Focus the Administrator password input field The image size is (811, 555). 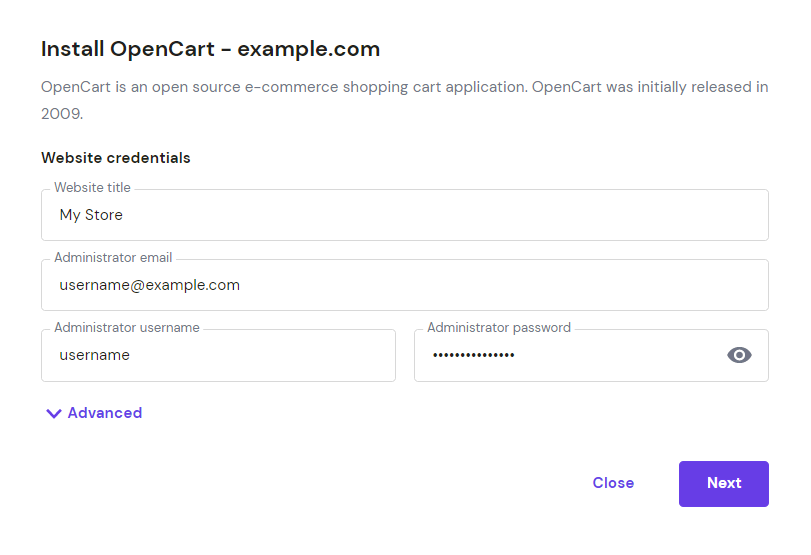(x=591, y=355)
